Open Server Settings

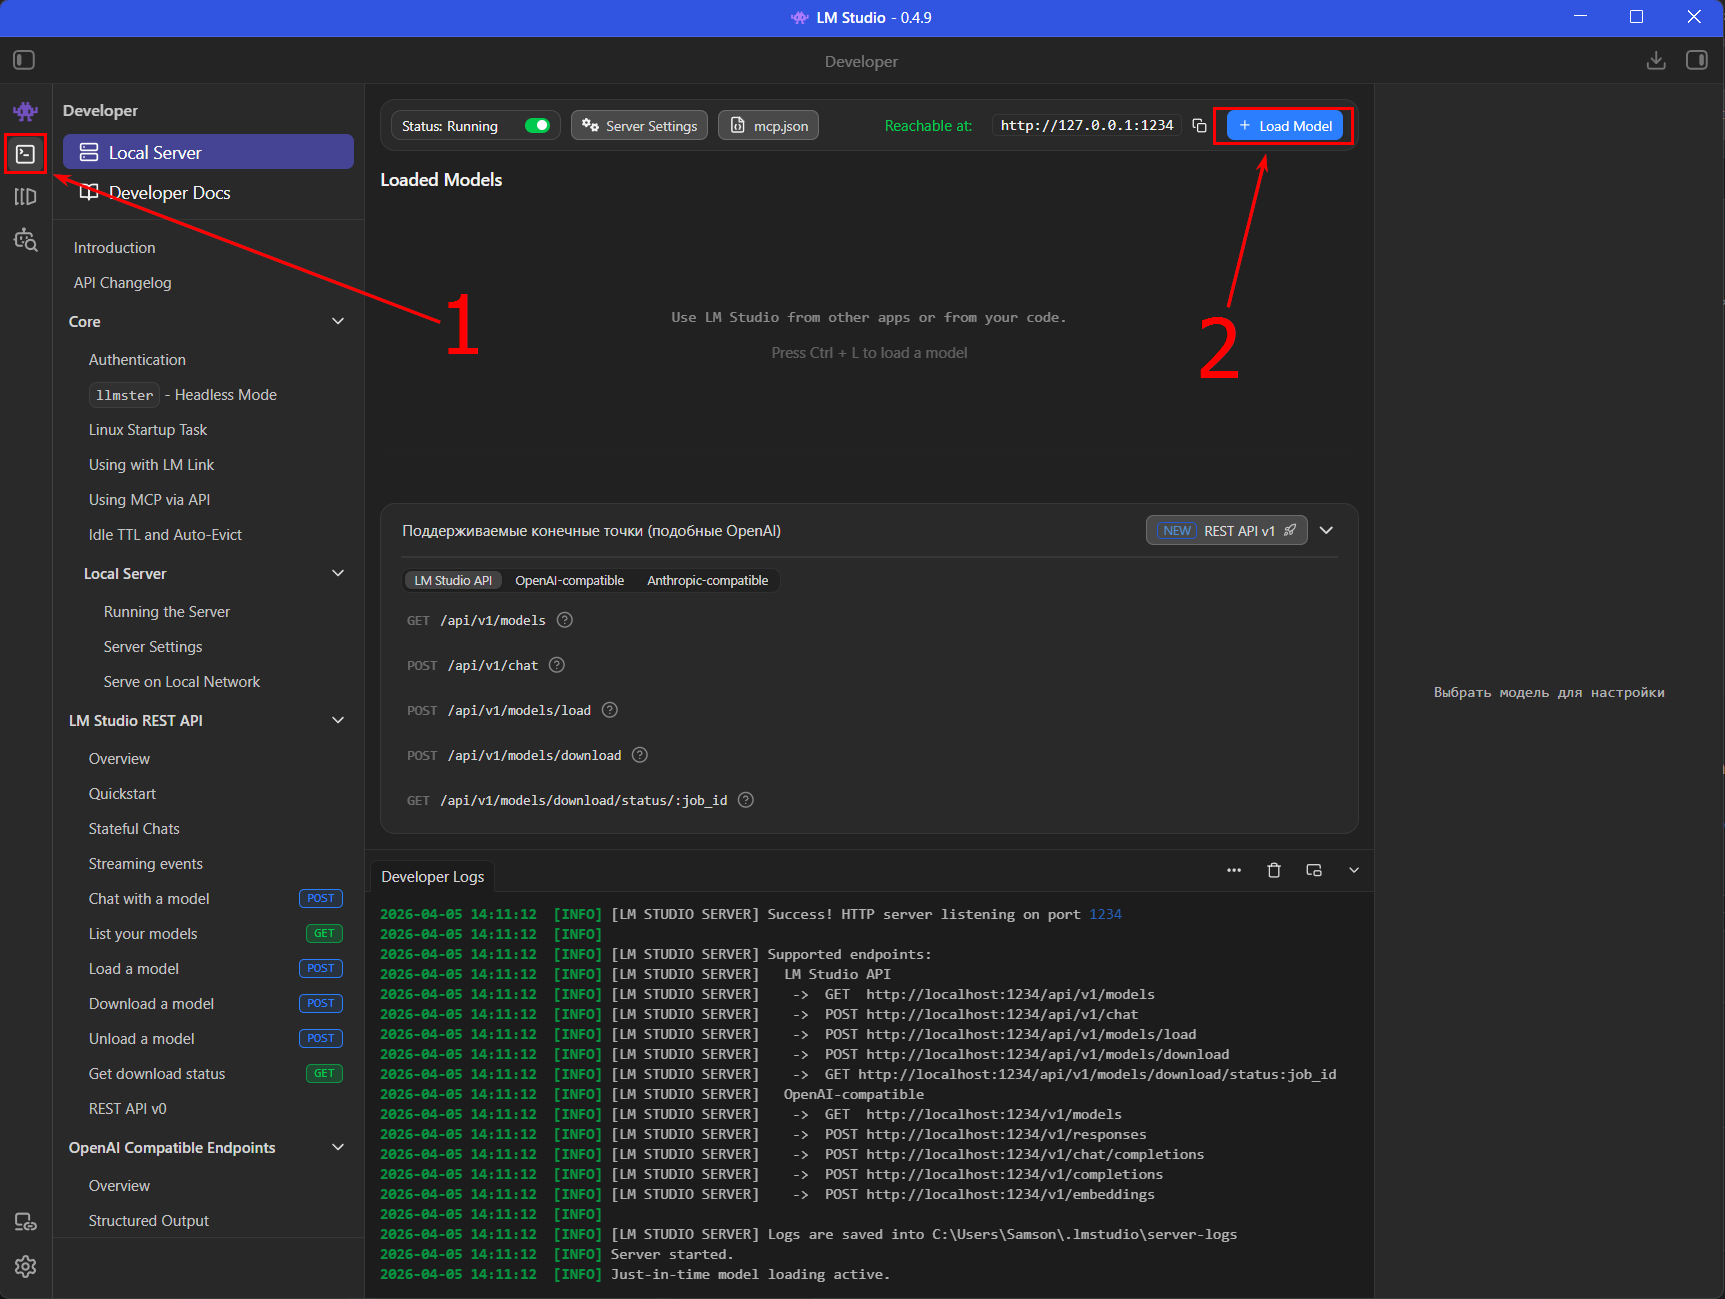[640, 126]
